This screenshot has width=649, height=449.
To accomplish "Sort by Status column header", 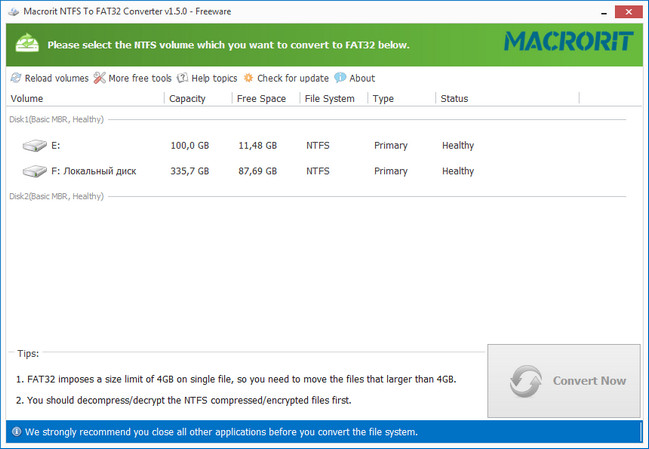I will click(x=454, y=99).
